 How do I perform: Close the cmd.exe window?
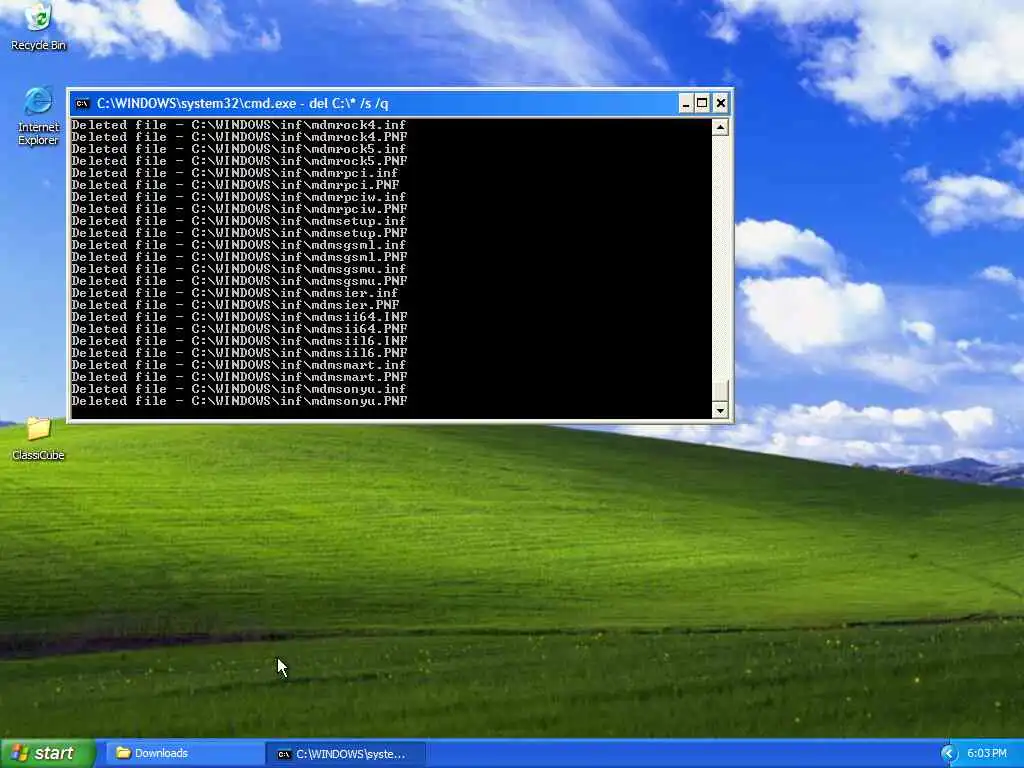[x=720, y=103]
